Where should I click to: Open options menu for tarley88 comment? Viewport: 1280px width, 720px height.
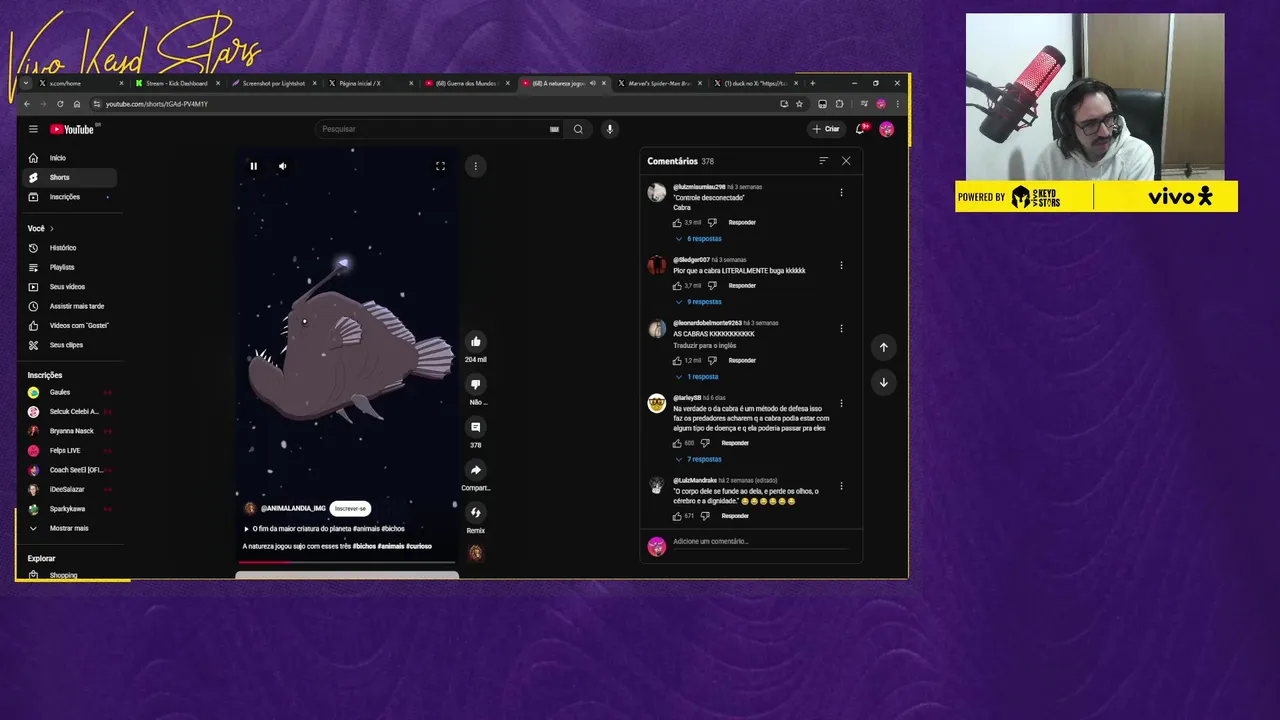(x=841, y=403)
